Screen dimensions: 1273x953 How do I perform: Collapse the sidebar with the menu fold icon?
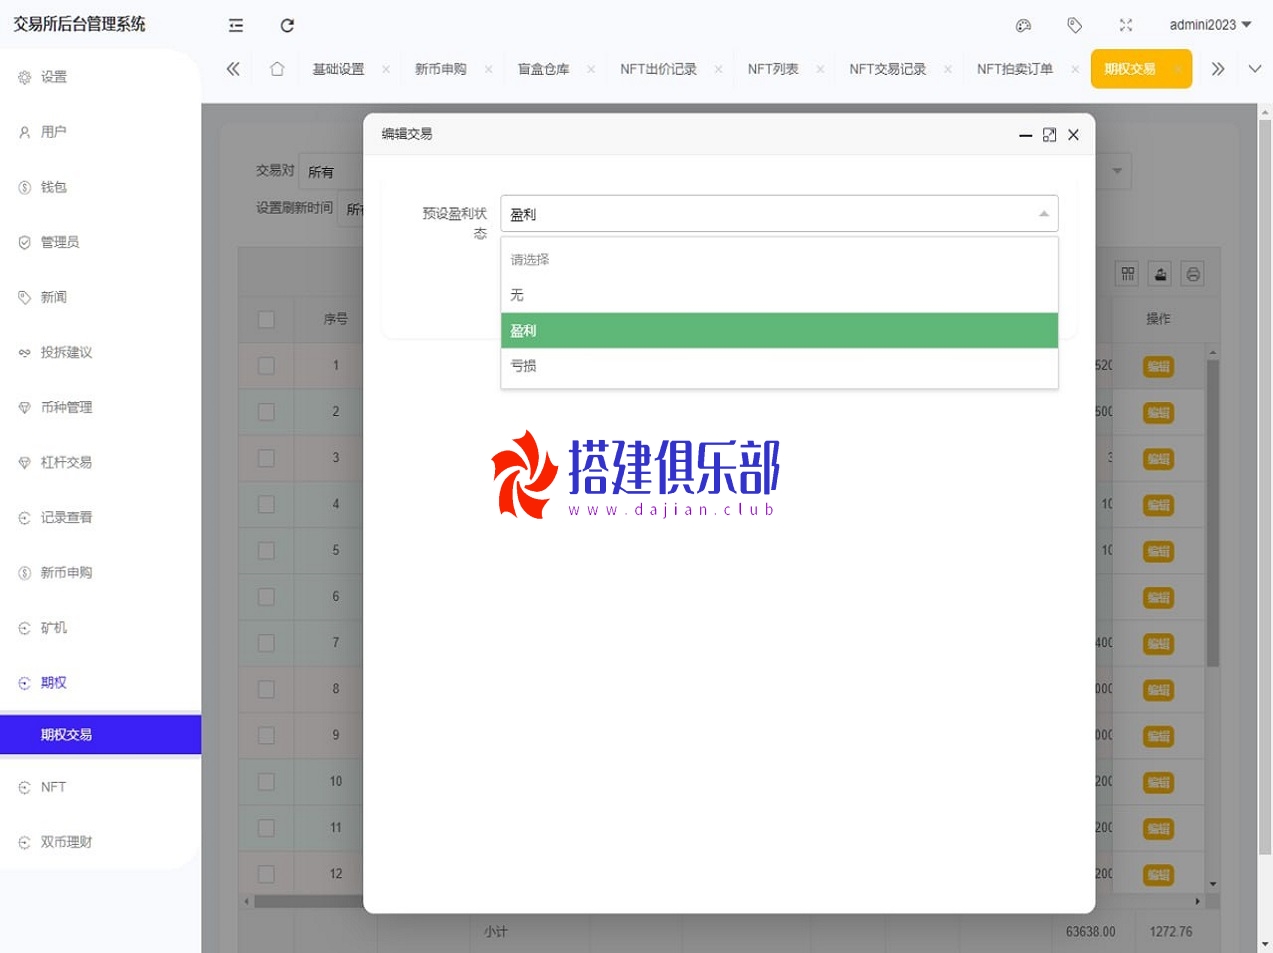(236, 25)
